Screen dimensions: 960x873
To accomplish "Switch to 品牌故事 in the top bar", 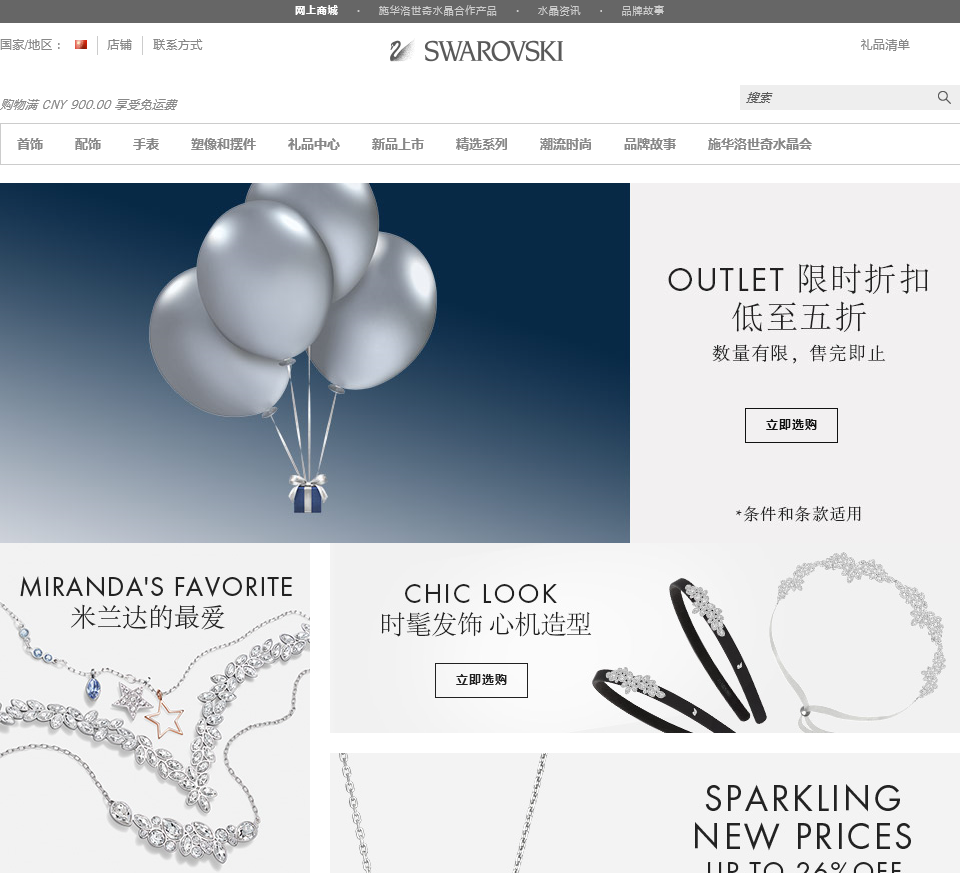I will [642, 11].
